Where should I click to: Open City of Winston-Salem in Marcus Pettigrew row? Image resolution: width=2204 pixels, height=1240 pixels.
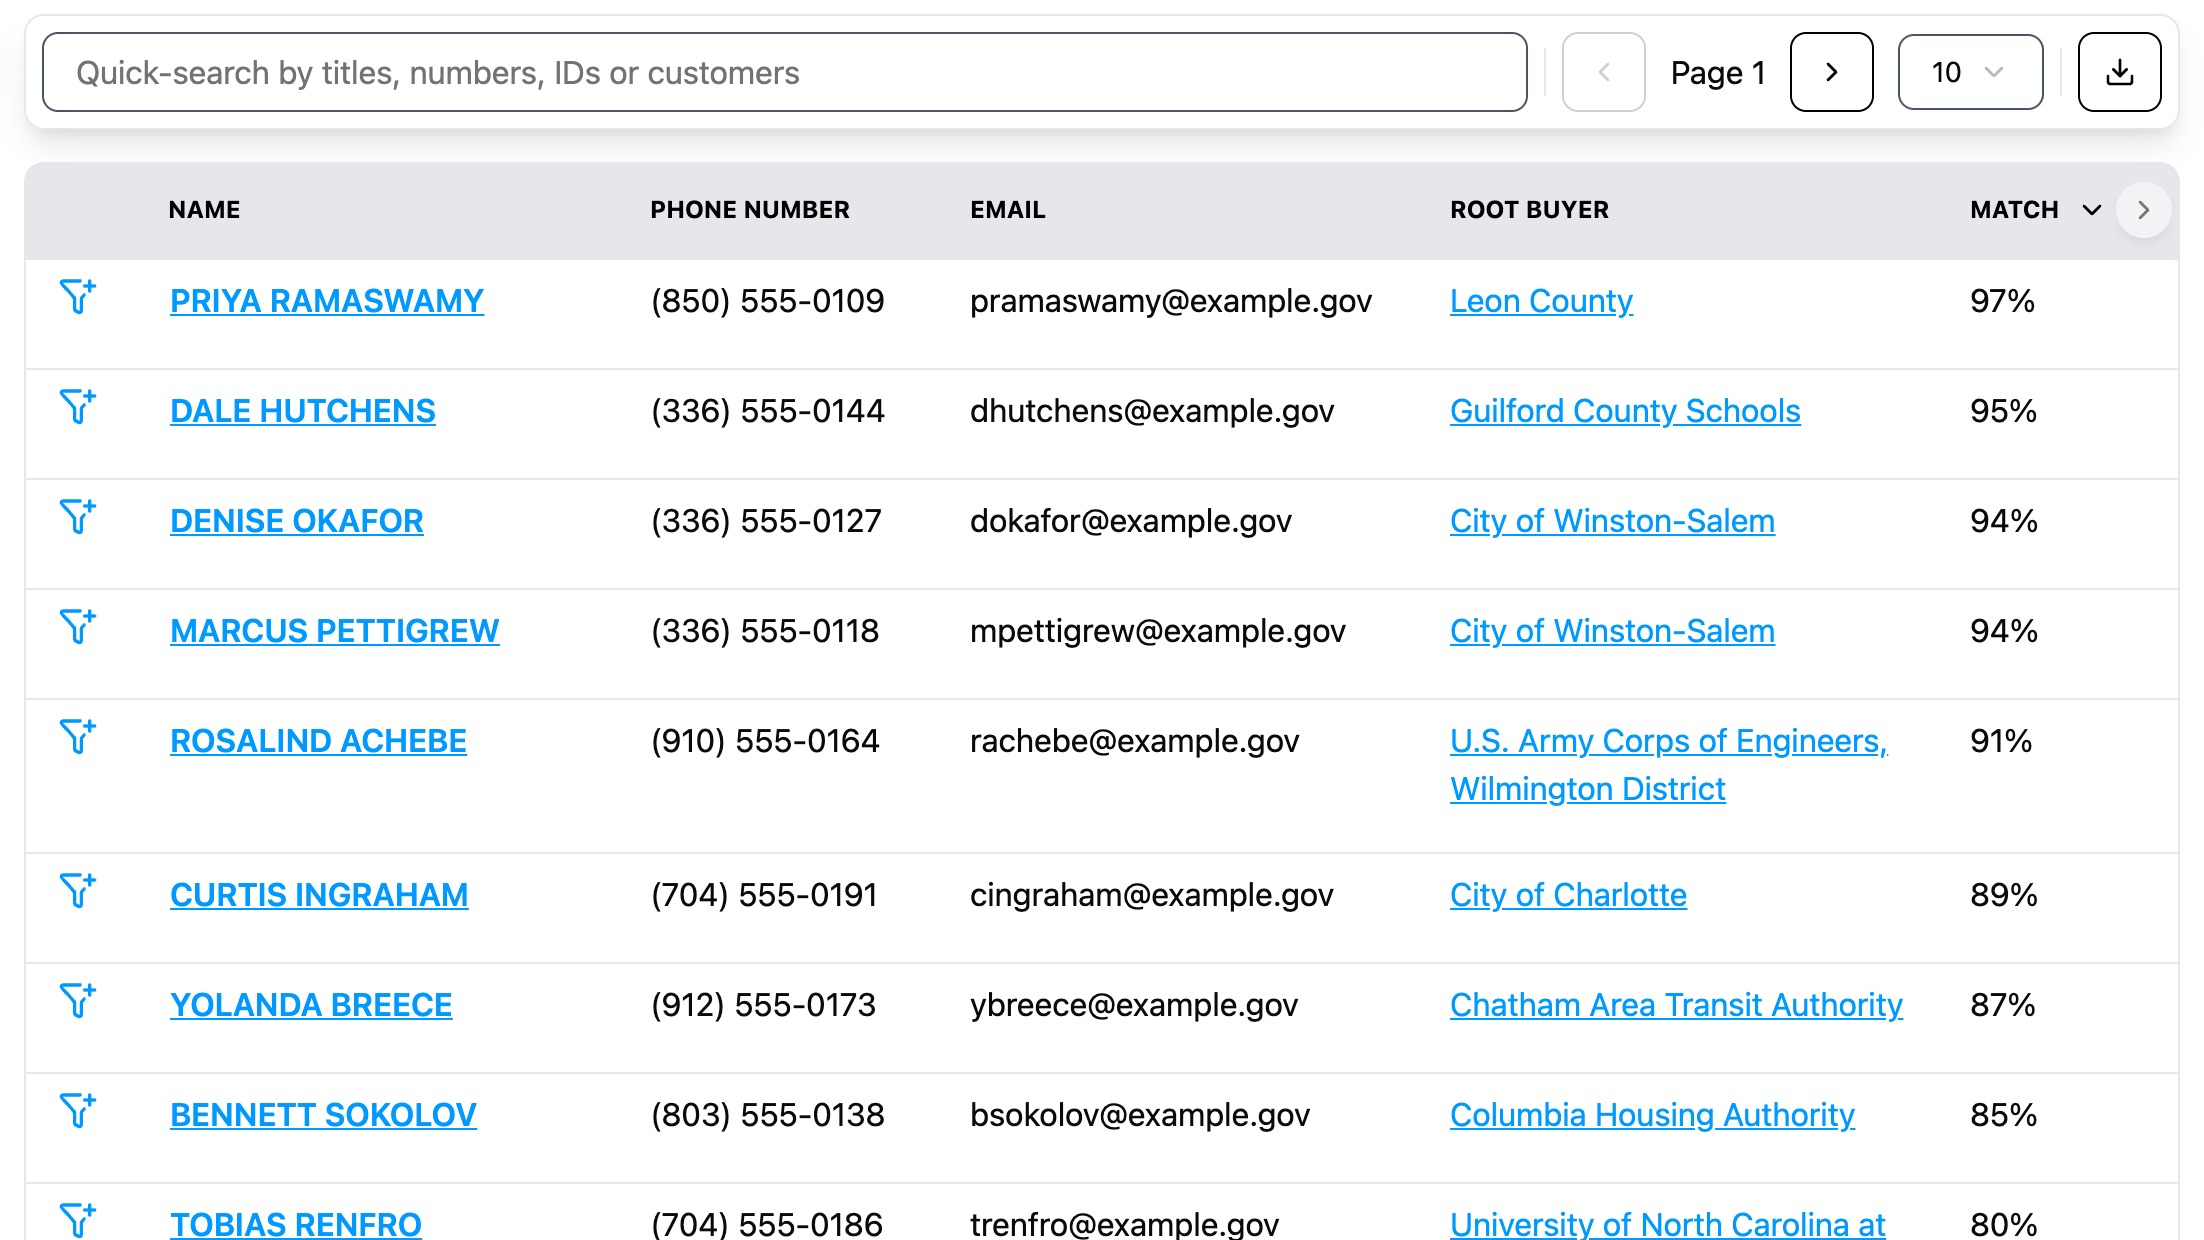(x=1612, y=631)
